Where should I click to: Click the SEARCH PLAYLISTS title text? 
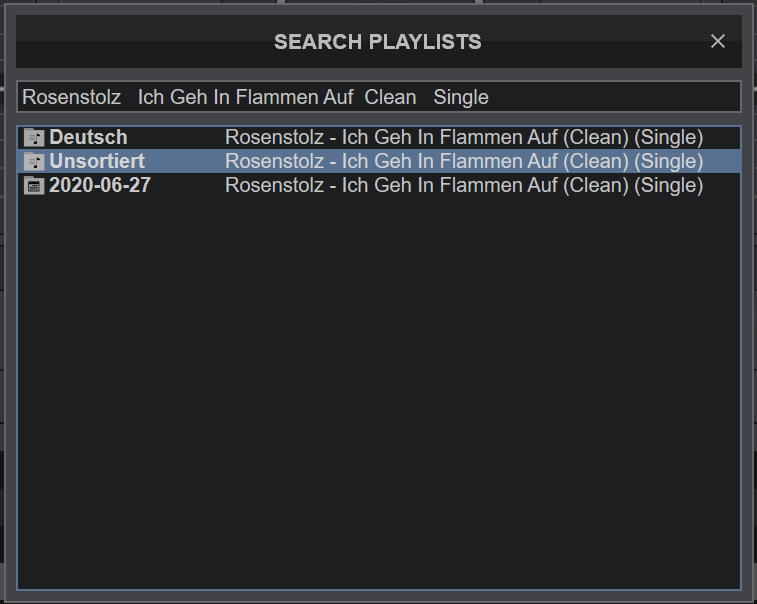coord(378,42)
